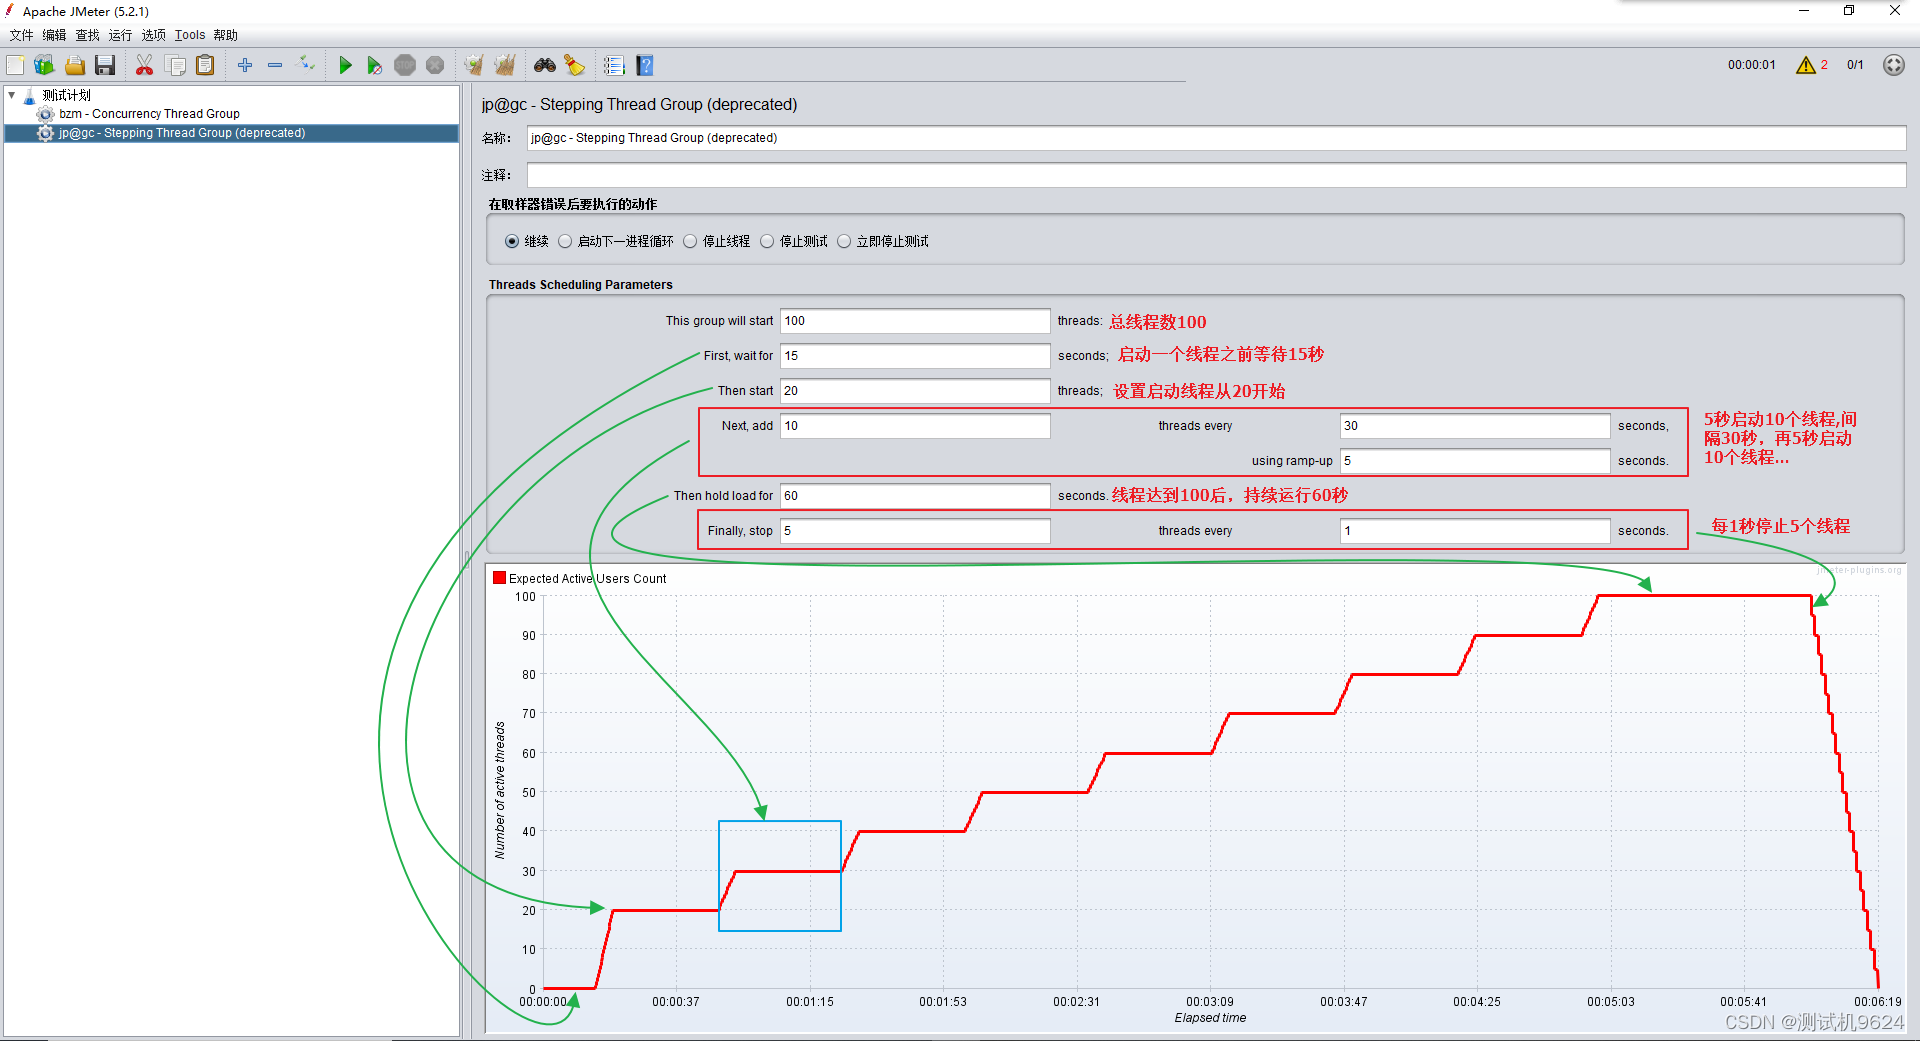Reset search with yellow broom icon

[575, 65]
